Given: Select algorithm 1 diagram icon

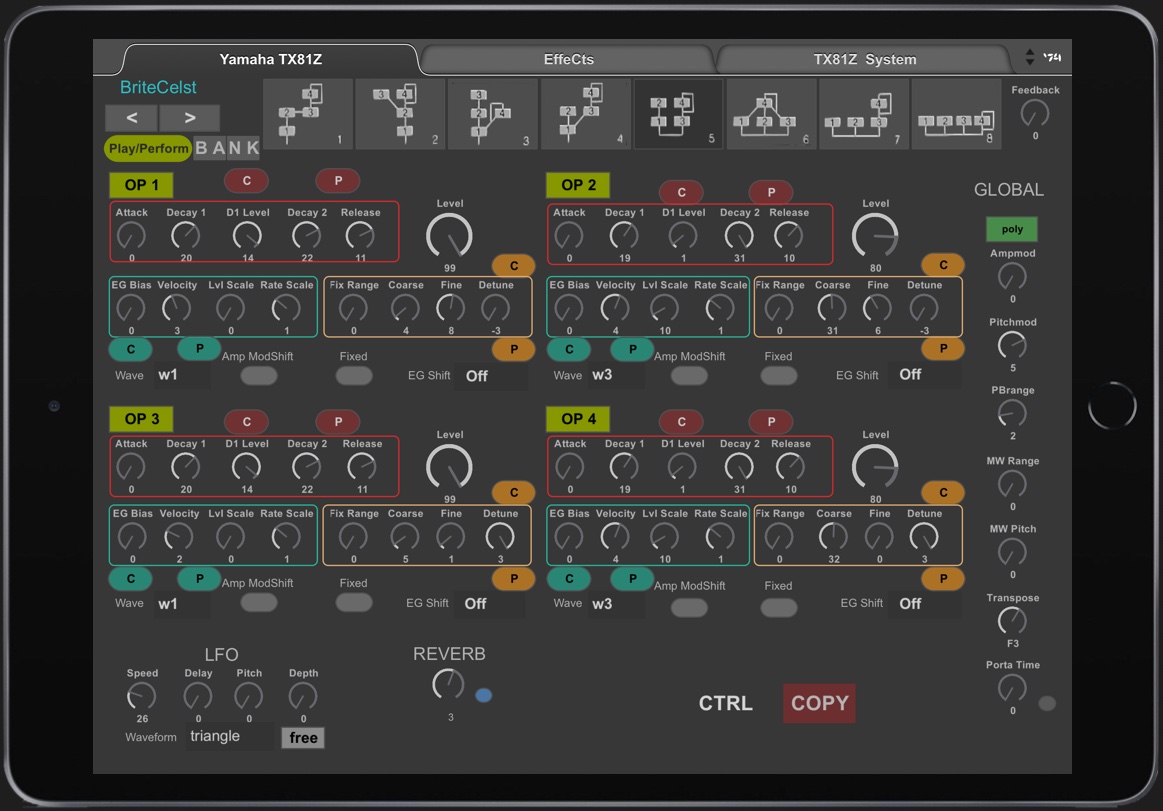Looking at the screenshot, I should click(x=307, y=114).
